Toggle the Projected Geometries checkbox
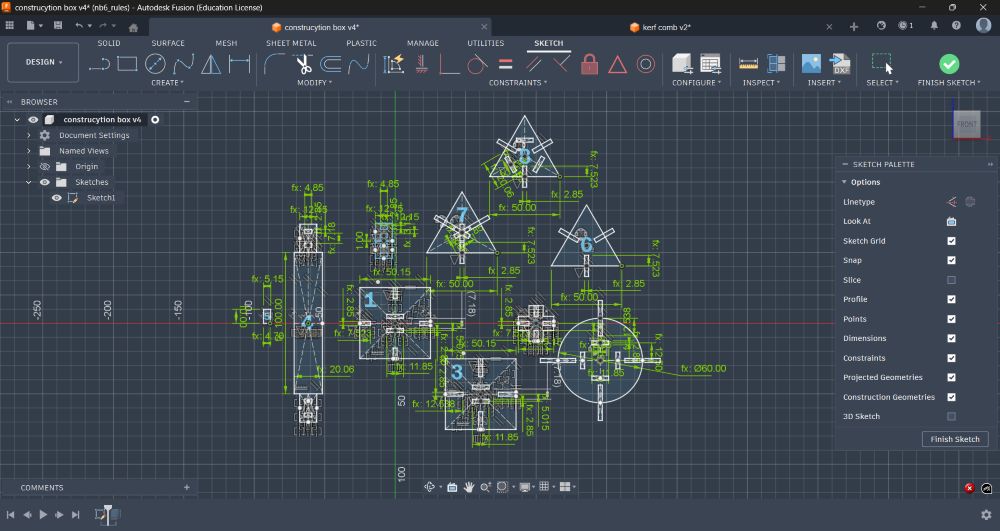The width and height of the screenshot is (1000, 531). 951,377
